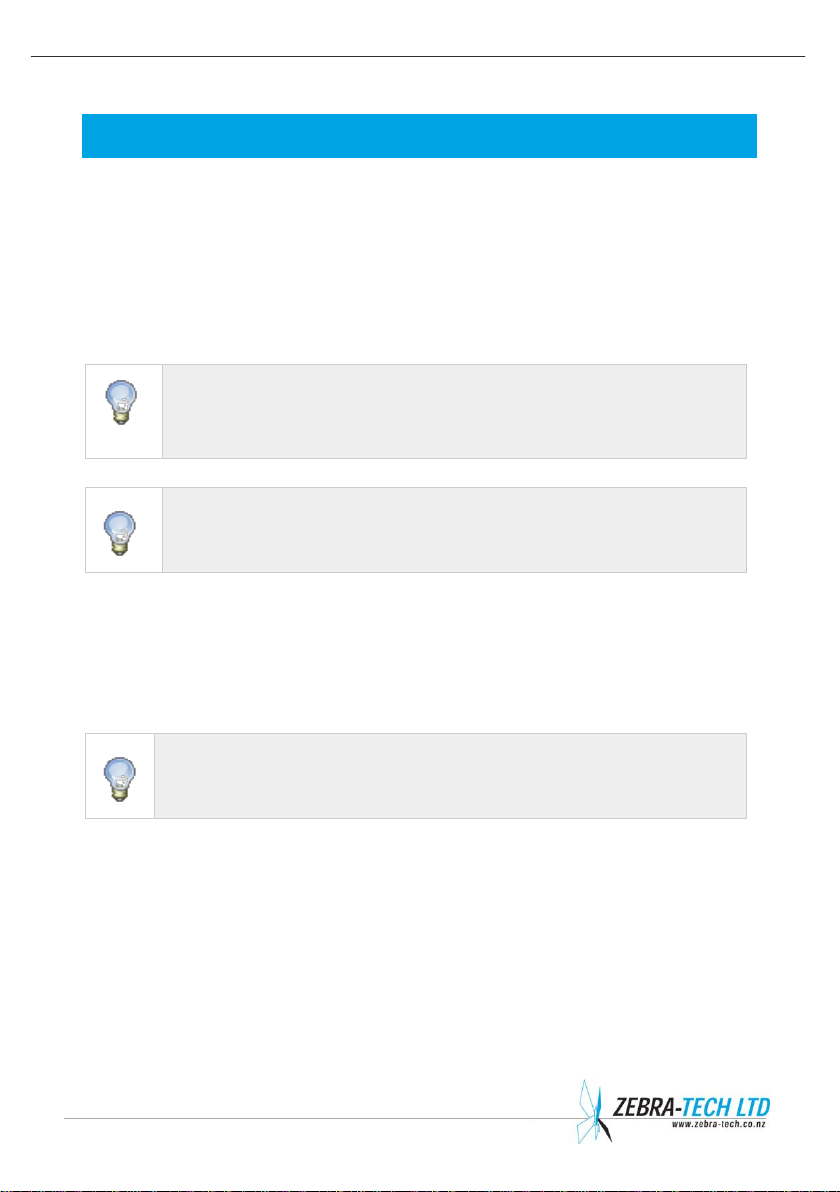Click inside the tallest gray tip box
Viewport: 840px width, 1192px height.
pos(455,411)
